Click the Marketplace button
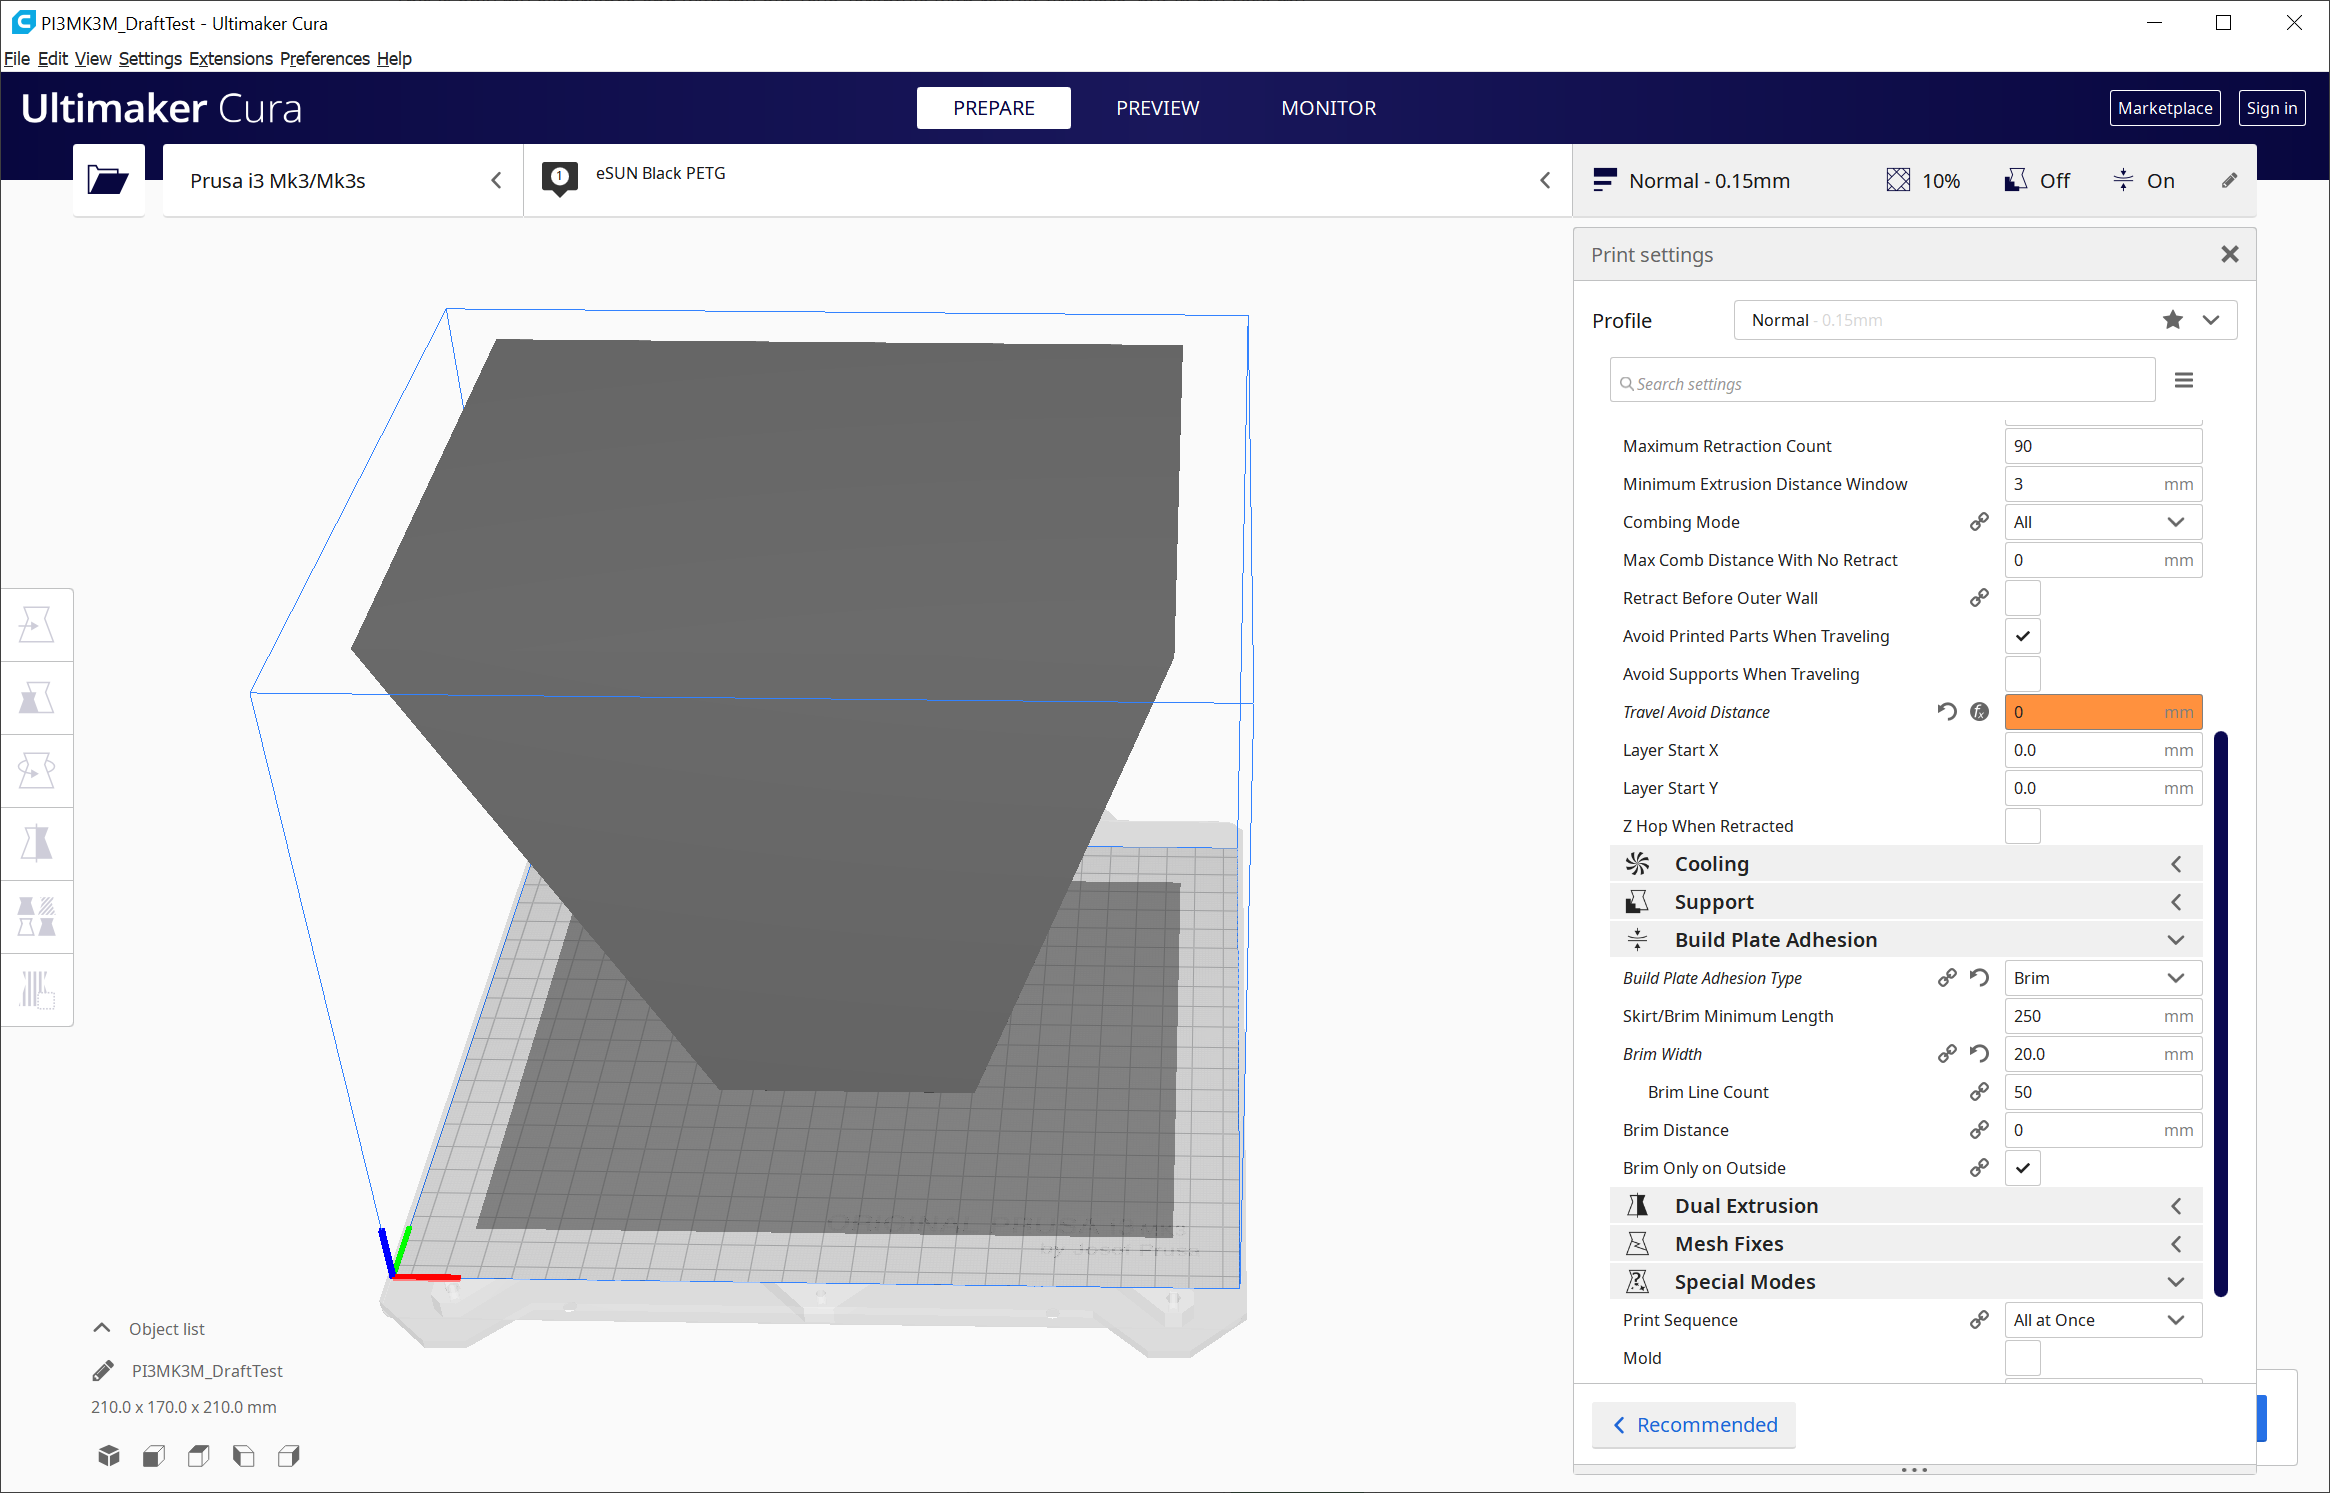 tap(2164, 108)
